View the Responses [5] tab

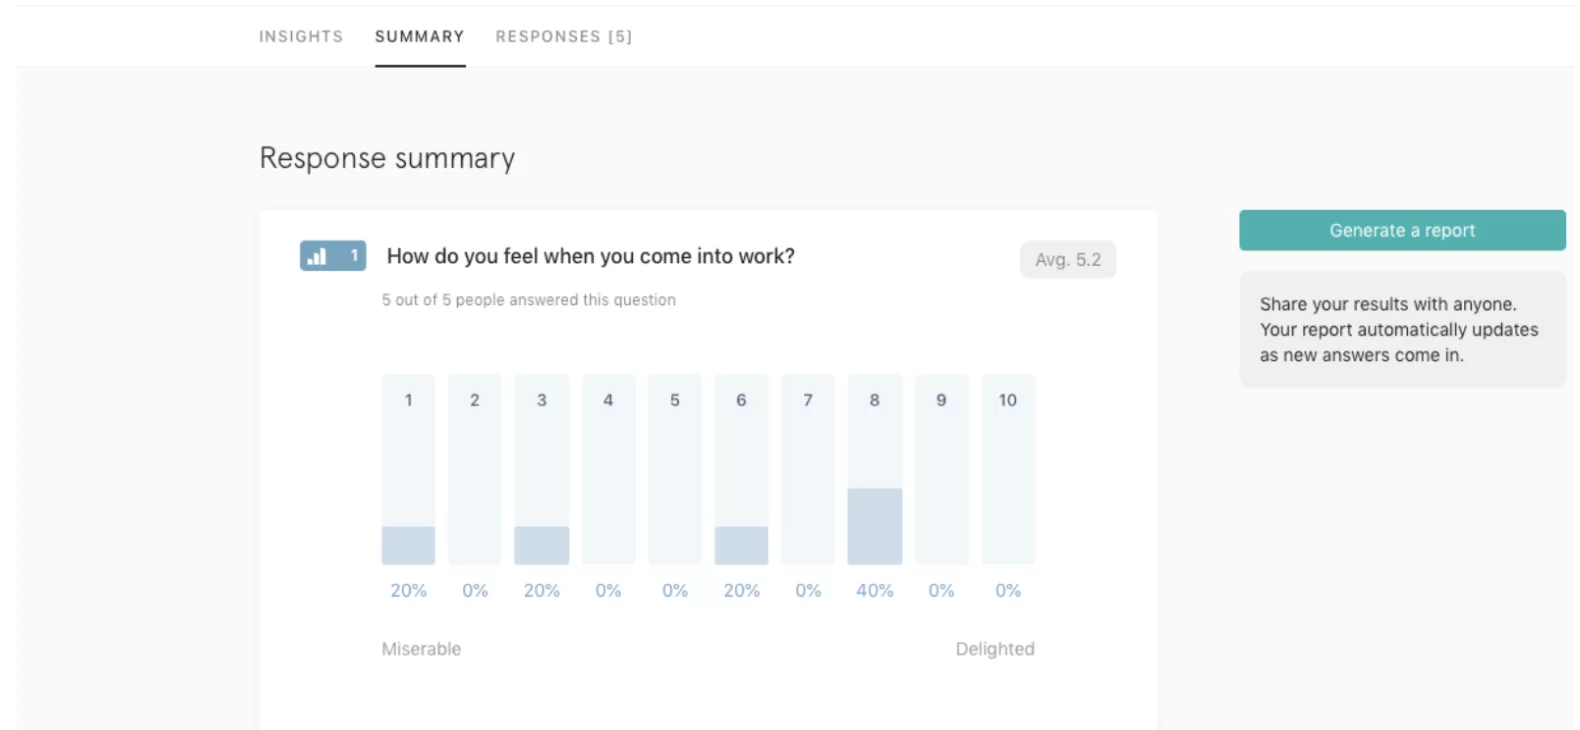pos(564,37)
